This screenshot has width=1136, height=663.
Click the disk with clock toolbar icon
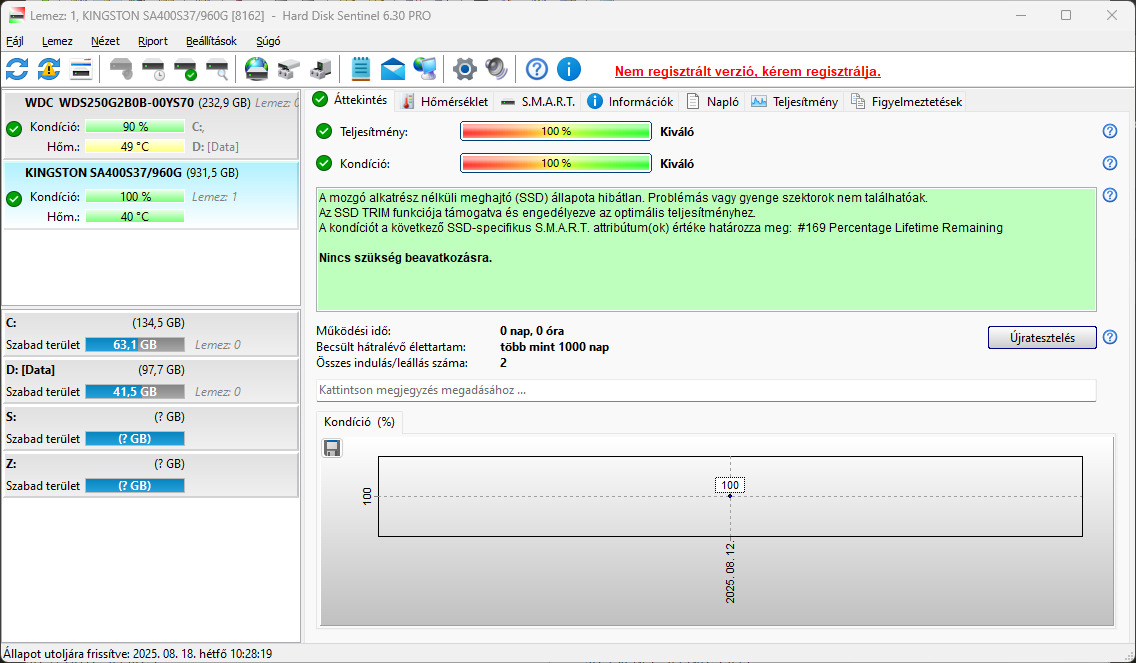point(154,70)
